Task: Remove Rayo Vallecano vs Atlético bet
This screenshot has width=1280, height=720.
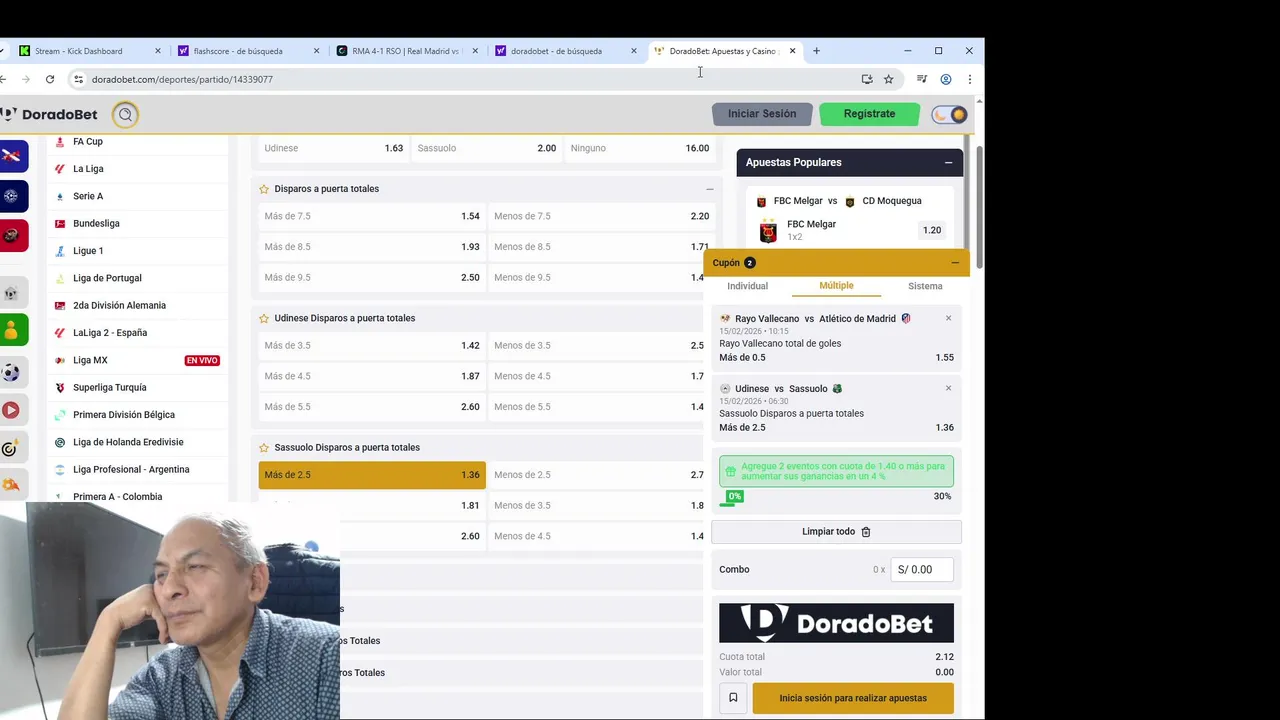Action: click(948, 318)
